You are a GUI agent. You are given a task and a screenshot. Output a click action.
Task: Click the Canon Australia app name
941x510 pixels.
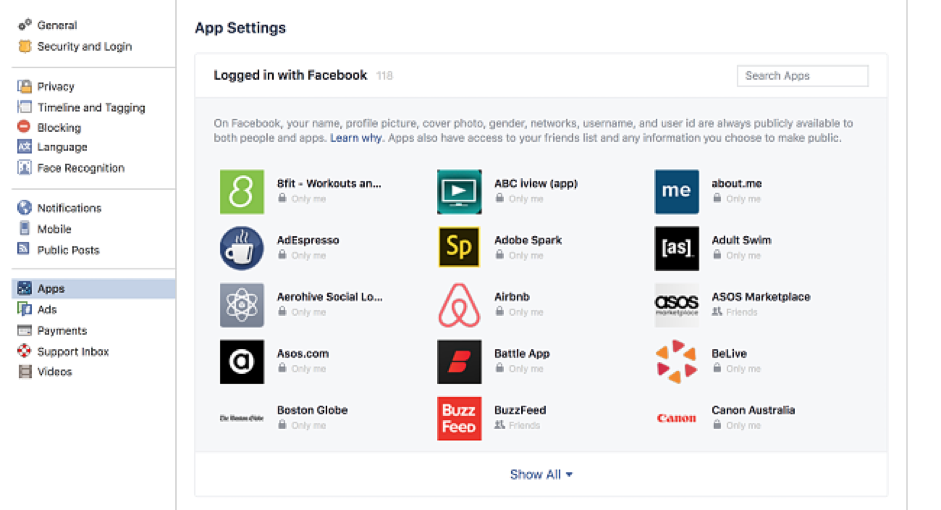coord(753,410)
